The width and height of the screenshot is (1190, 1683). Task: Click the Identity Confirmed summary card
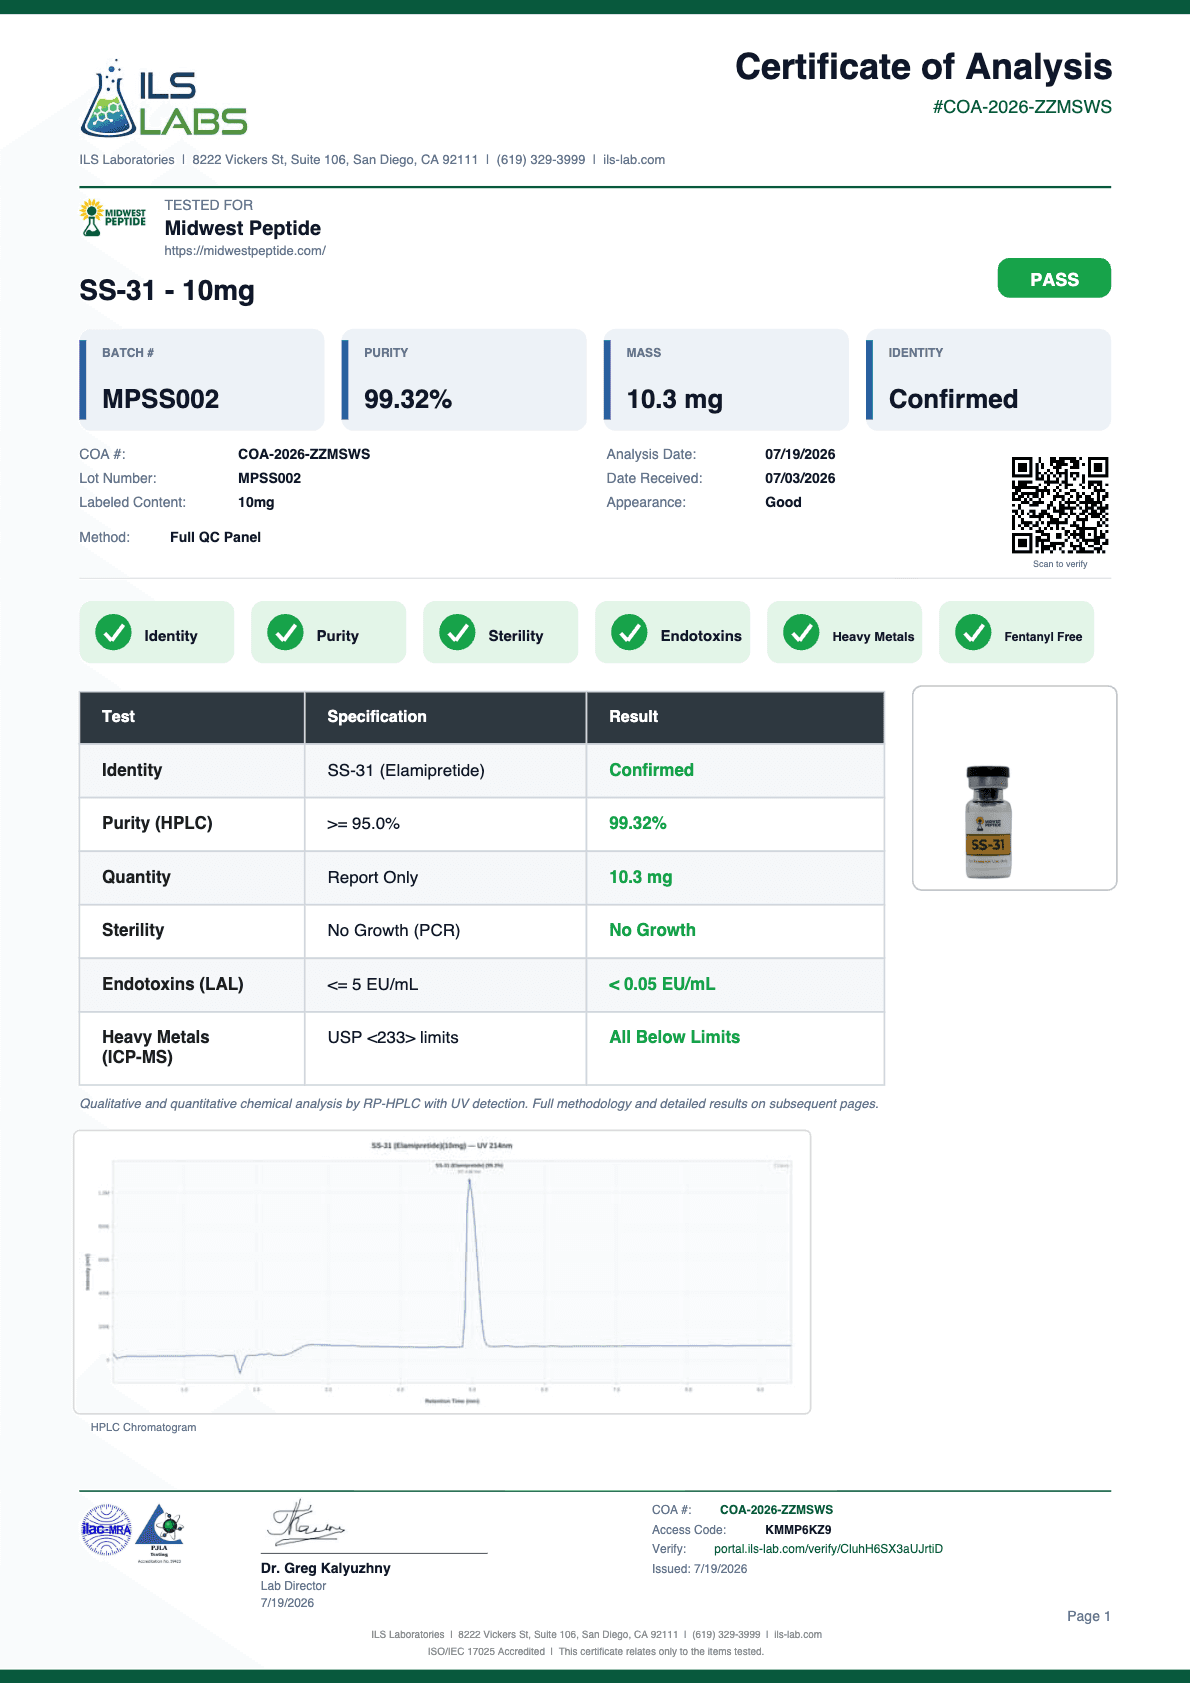[988, 380]
